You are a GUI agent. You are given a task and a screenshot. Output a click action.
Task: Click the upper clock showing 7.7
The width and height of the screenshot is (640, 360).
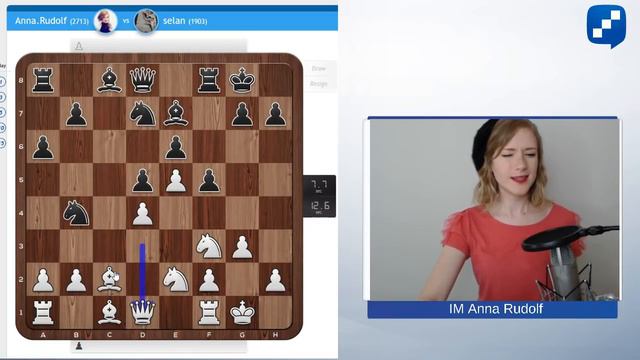319,186
